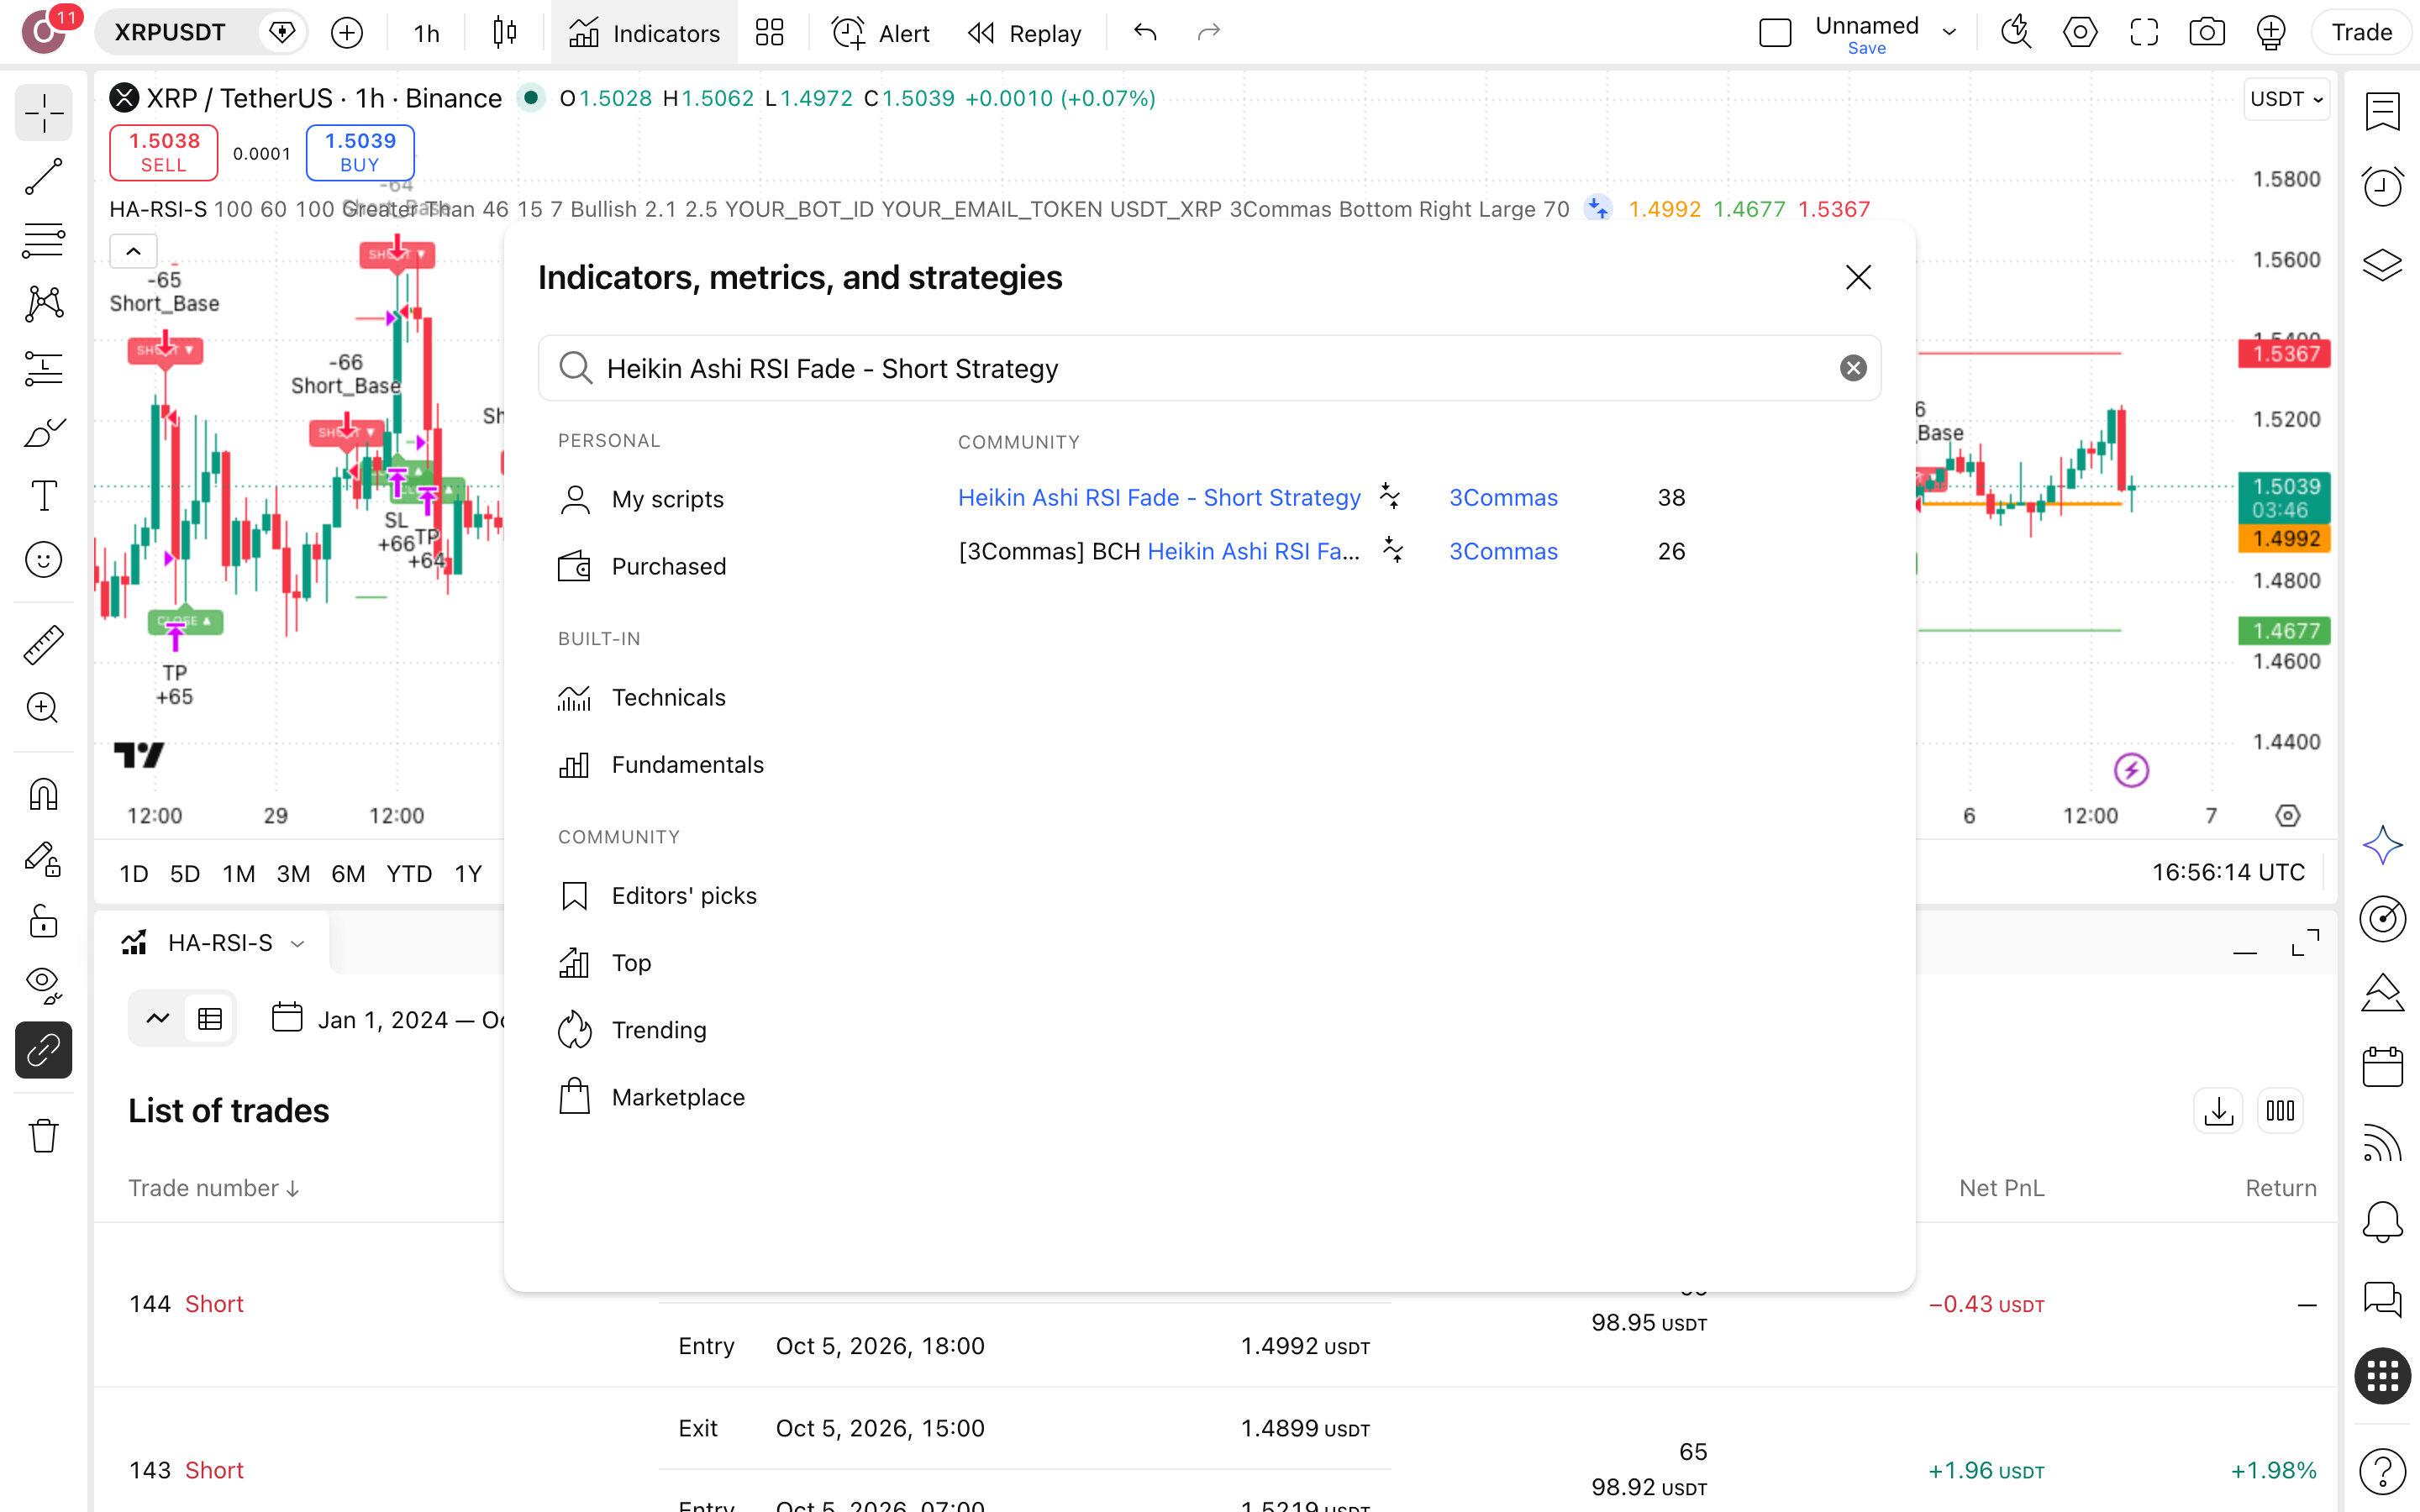Sort by Trade number column

point(214,1188)
